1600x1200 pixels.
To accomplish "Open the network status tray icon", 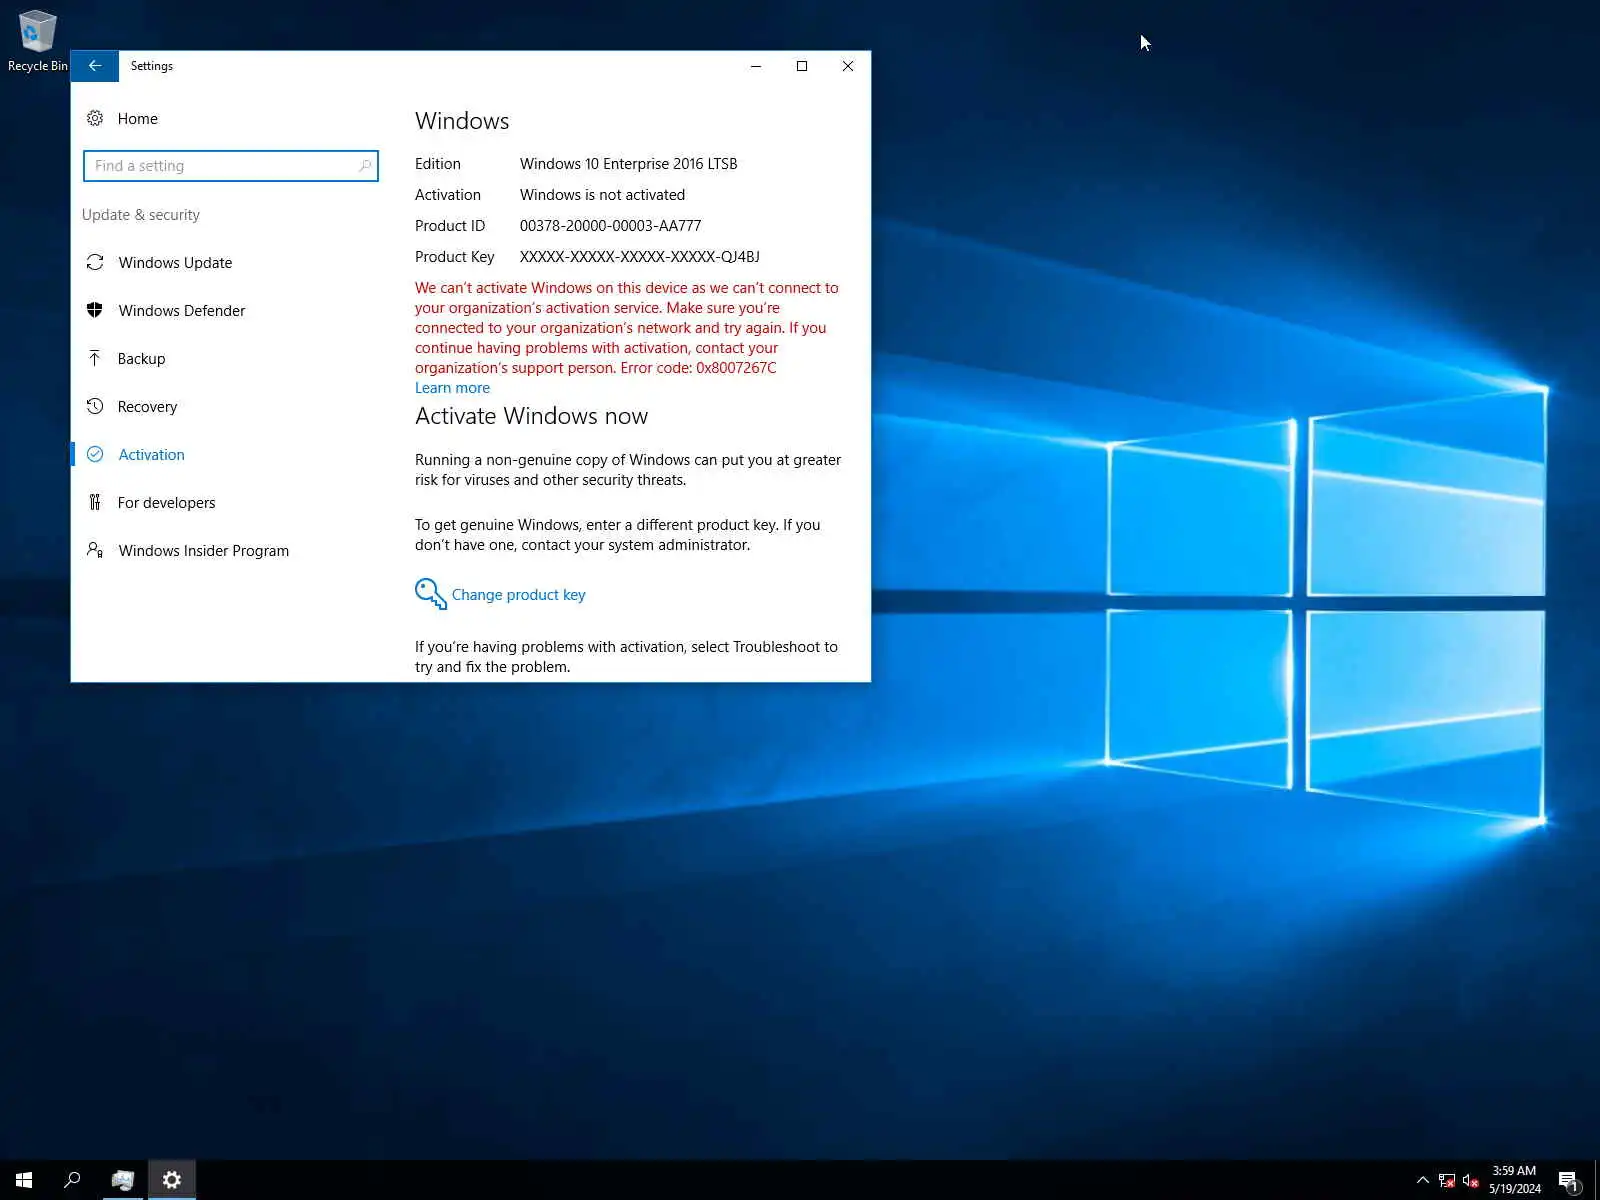I will [1446, 1180].
